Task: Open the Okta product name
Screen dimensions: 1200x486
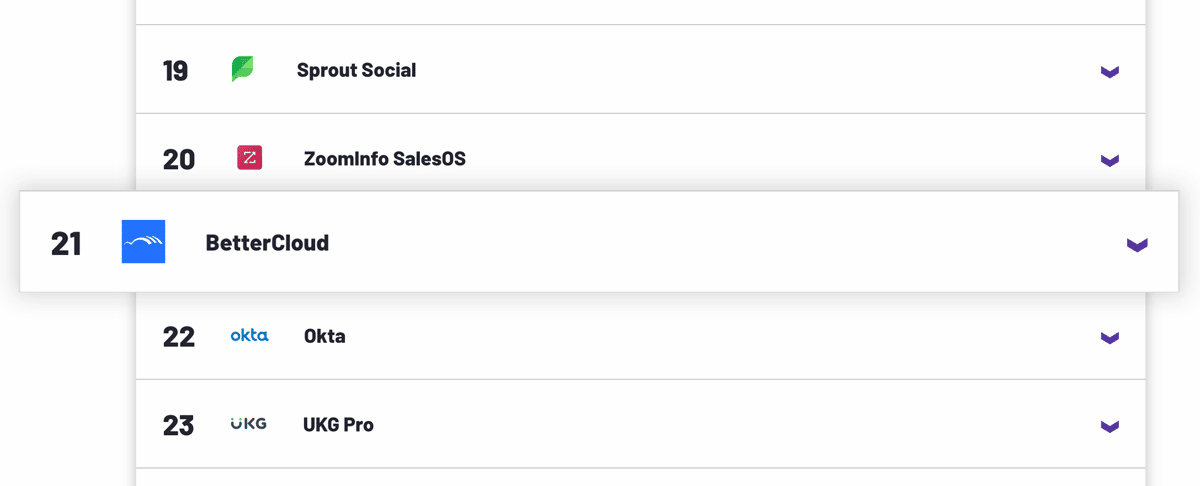Action: pyautogui.click(x=325, y=336)
